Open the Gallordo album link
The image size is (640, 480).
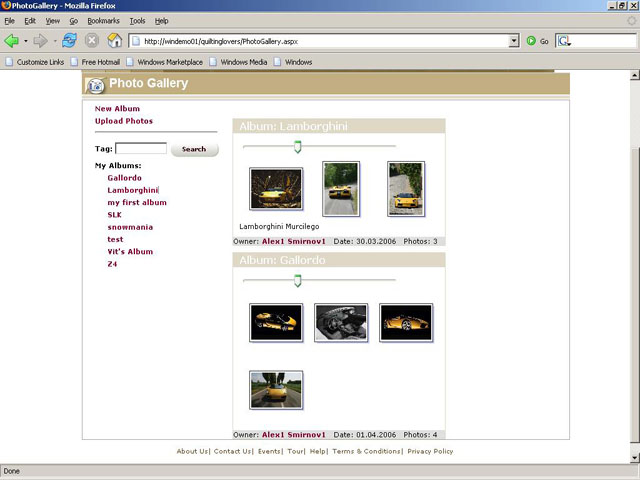coord(124,178)
